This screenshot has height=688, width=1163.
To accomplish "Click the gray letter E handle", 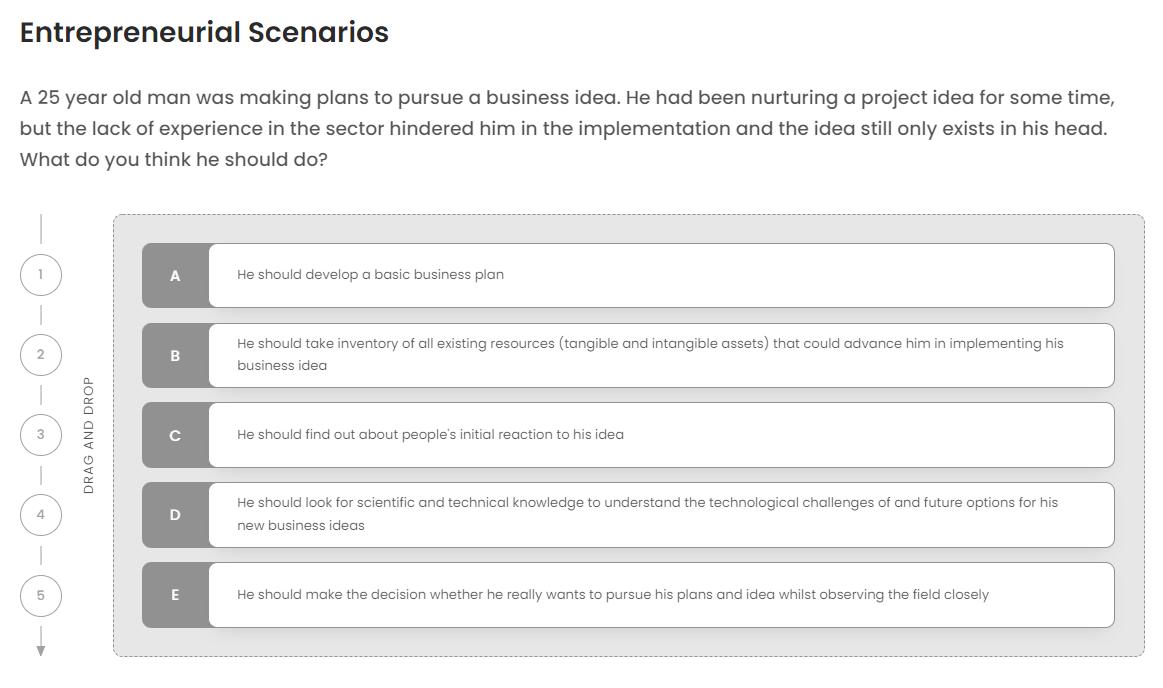I will point(176,595).
